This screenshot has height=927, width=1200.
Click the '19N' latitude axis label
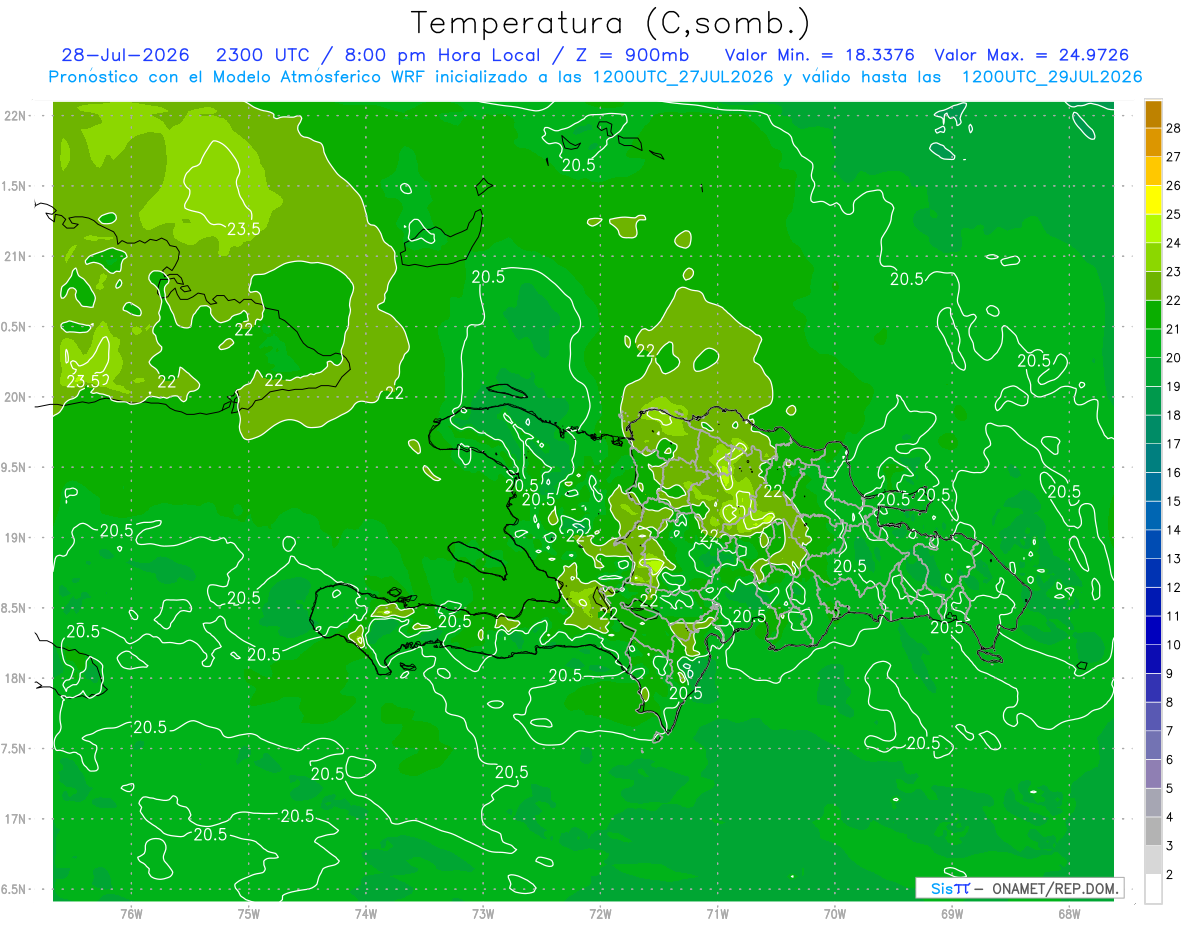tap(15, 538)
